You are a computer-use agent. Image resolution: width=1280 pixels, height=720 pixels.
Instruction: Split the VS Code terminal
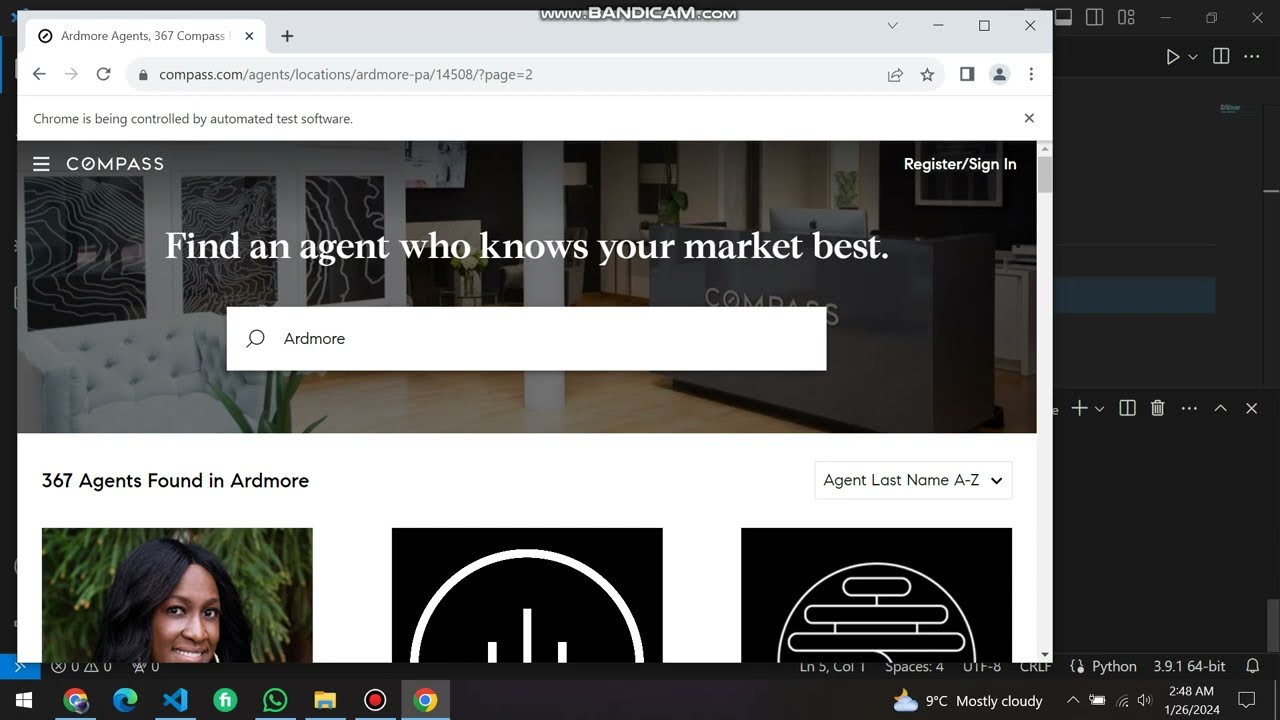(x=1127, y=408)
